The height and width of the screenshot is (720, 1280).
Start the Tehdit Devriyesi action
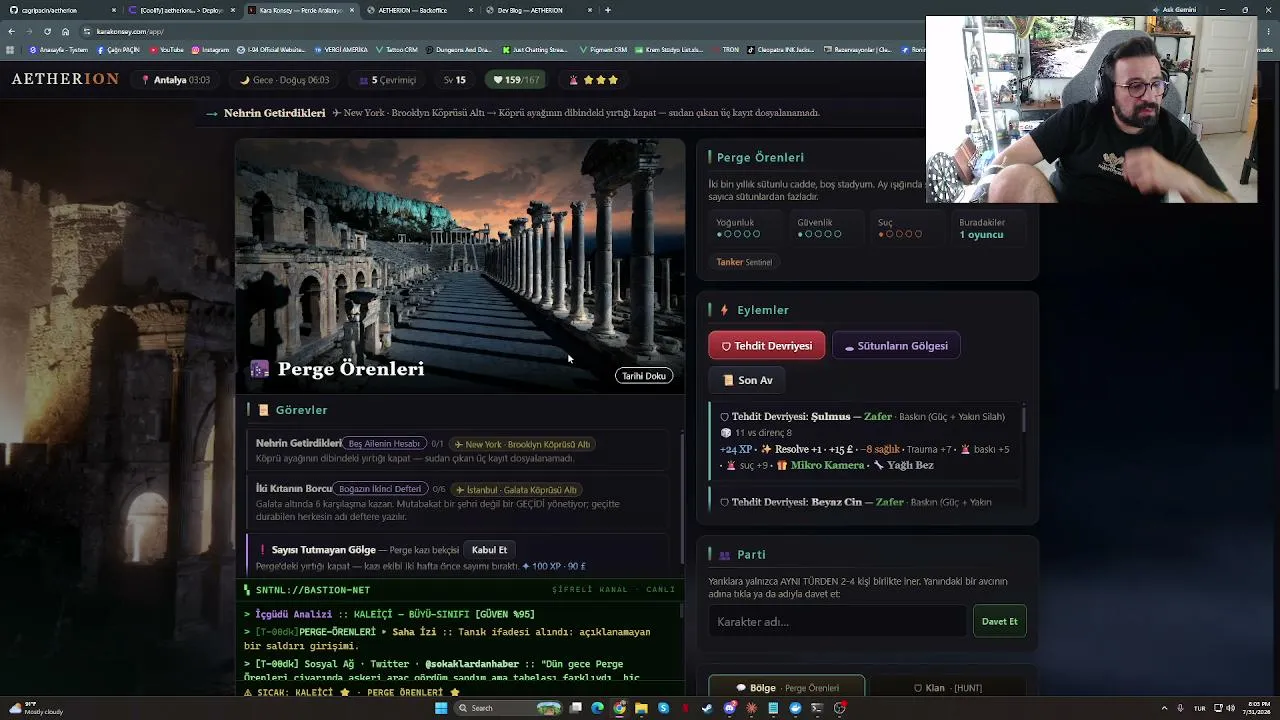point(767,346)
